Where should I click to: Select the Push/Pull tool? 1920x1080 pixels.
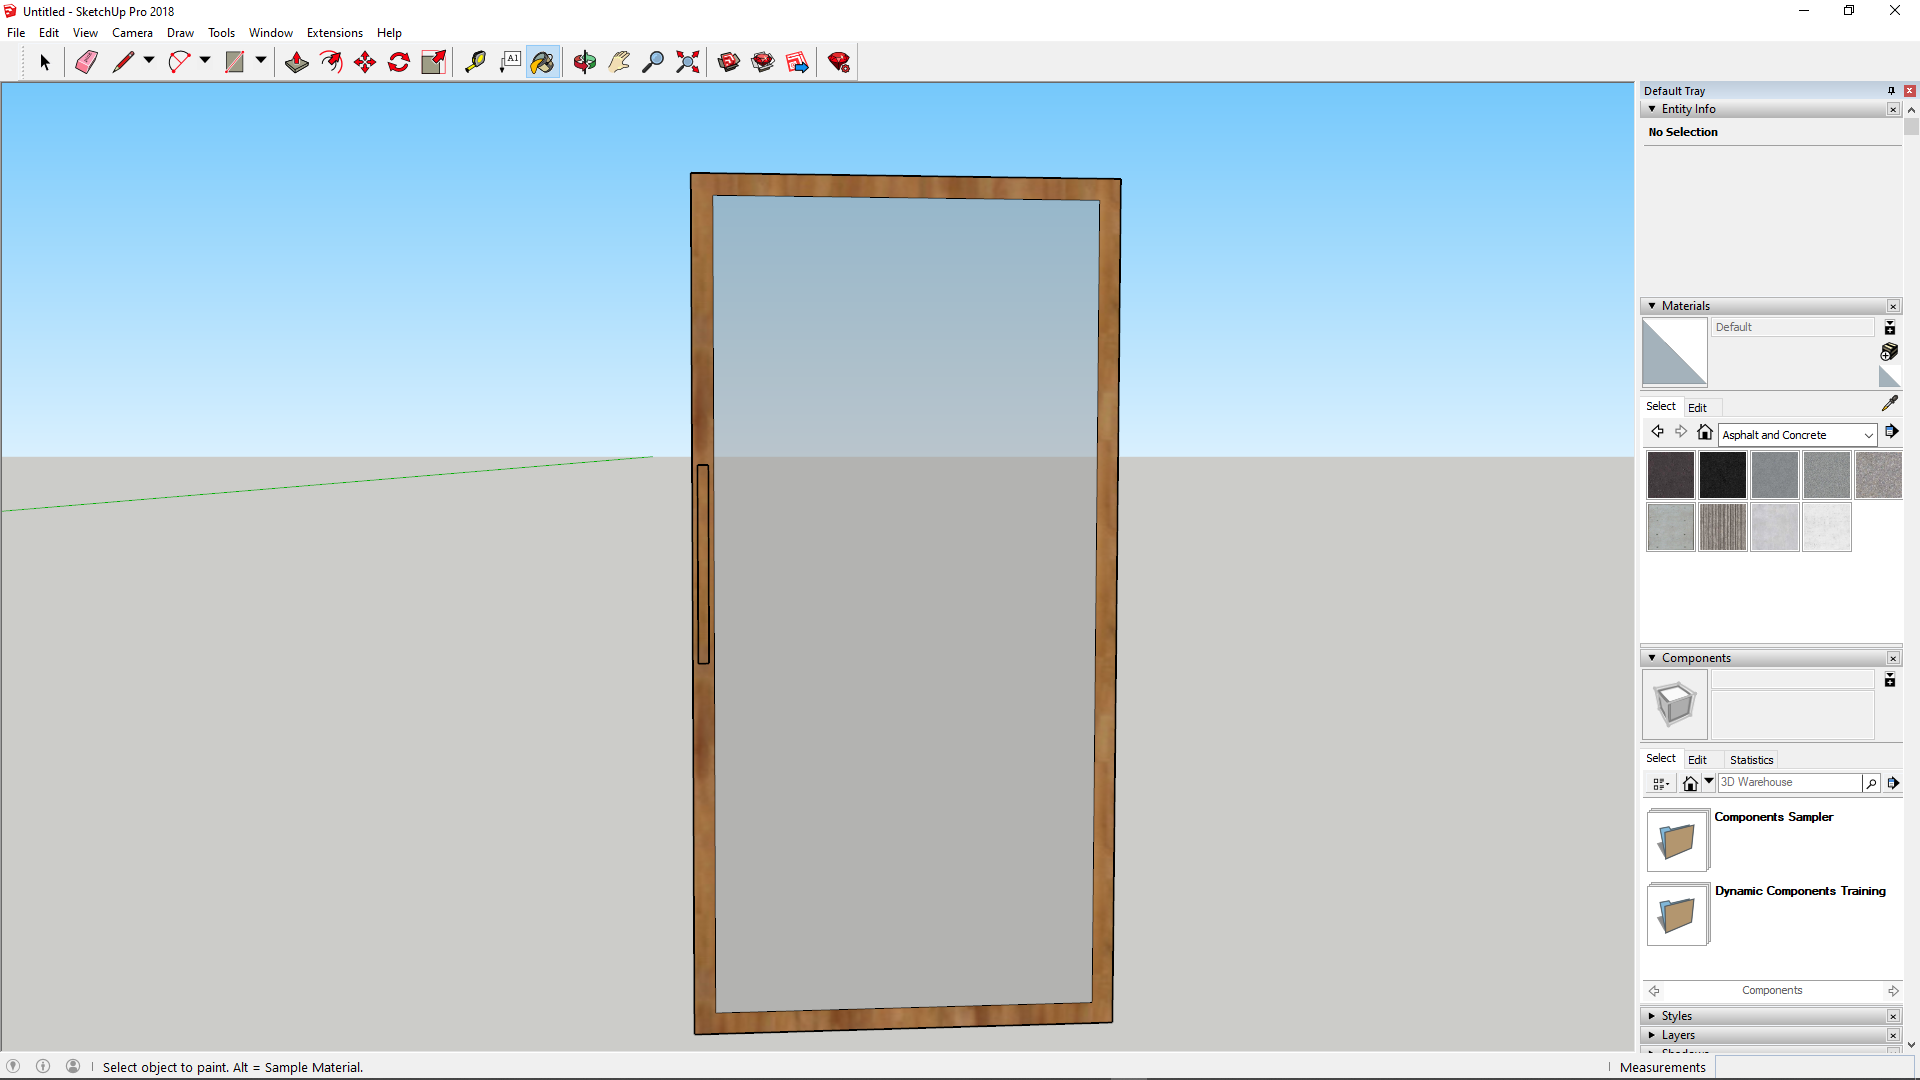tap(297, 62)
